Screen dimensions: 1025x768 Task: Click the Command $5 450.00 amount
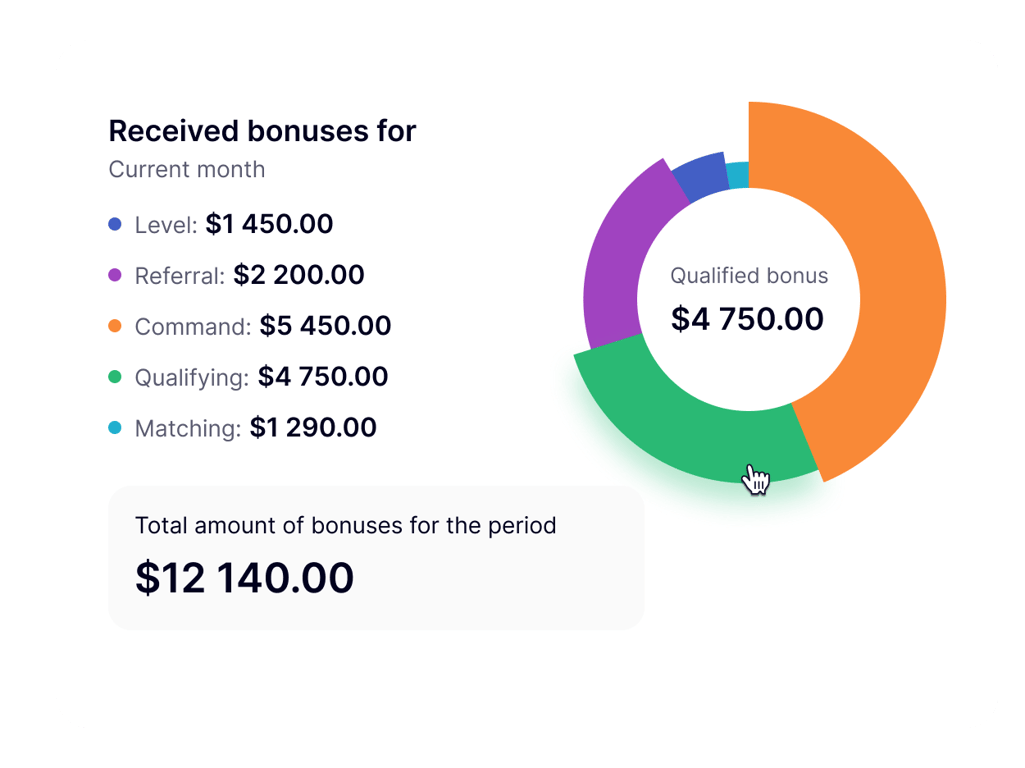(325, 326)
